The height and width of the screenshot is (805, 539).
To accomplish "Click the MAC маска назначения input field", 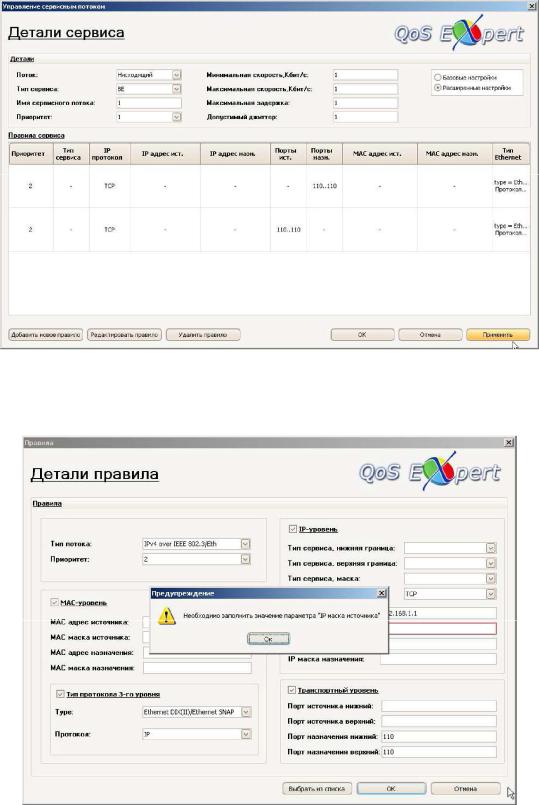I will coord(197,668).
